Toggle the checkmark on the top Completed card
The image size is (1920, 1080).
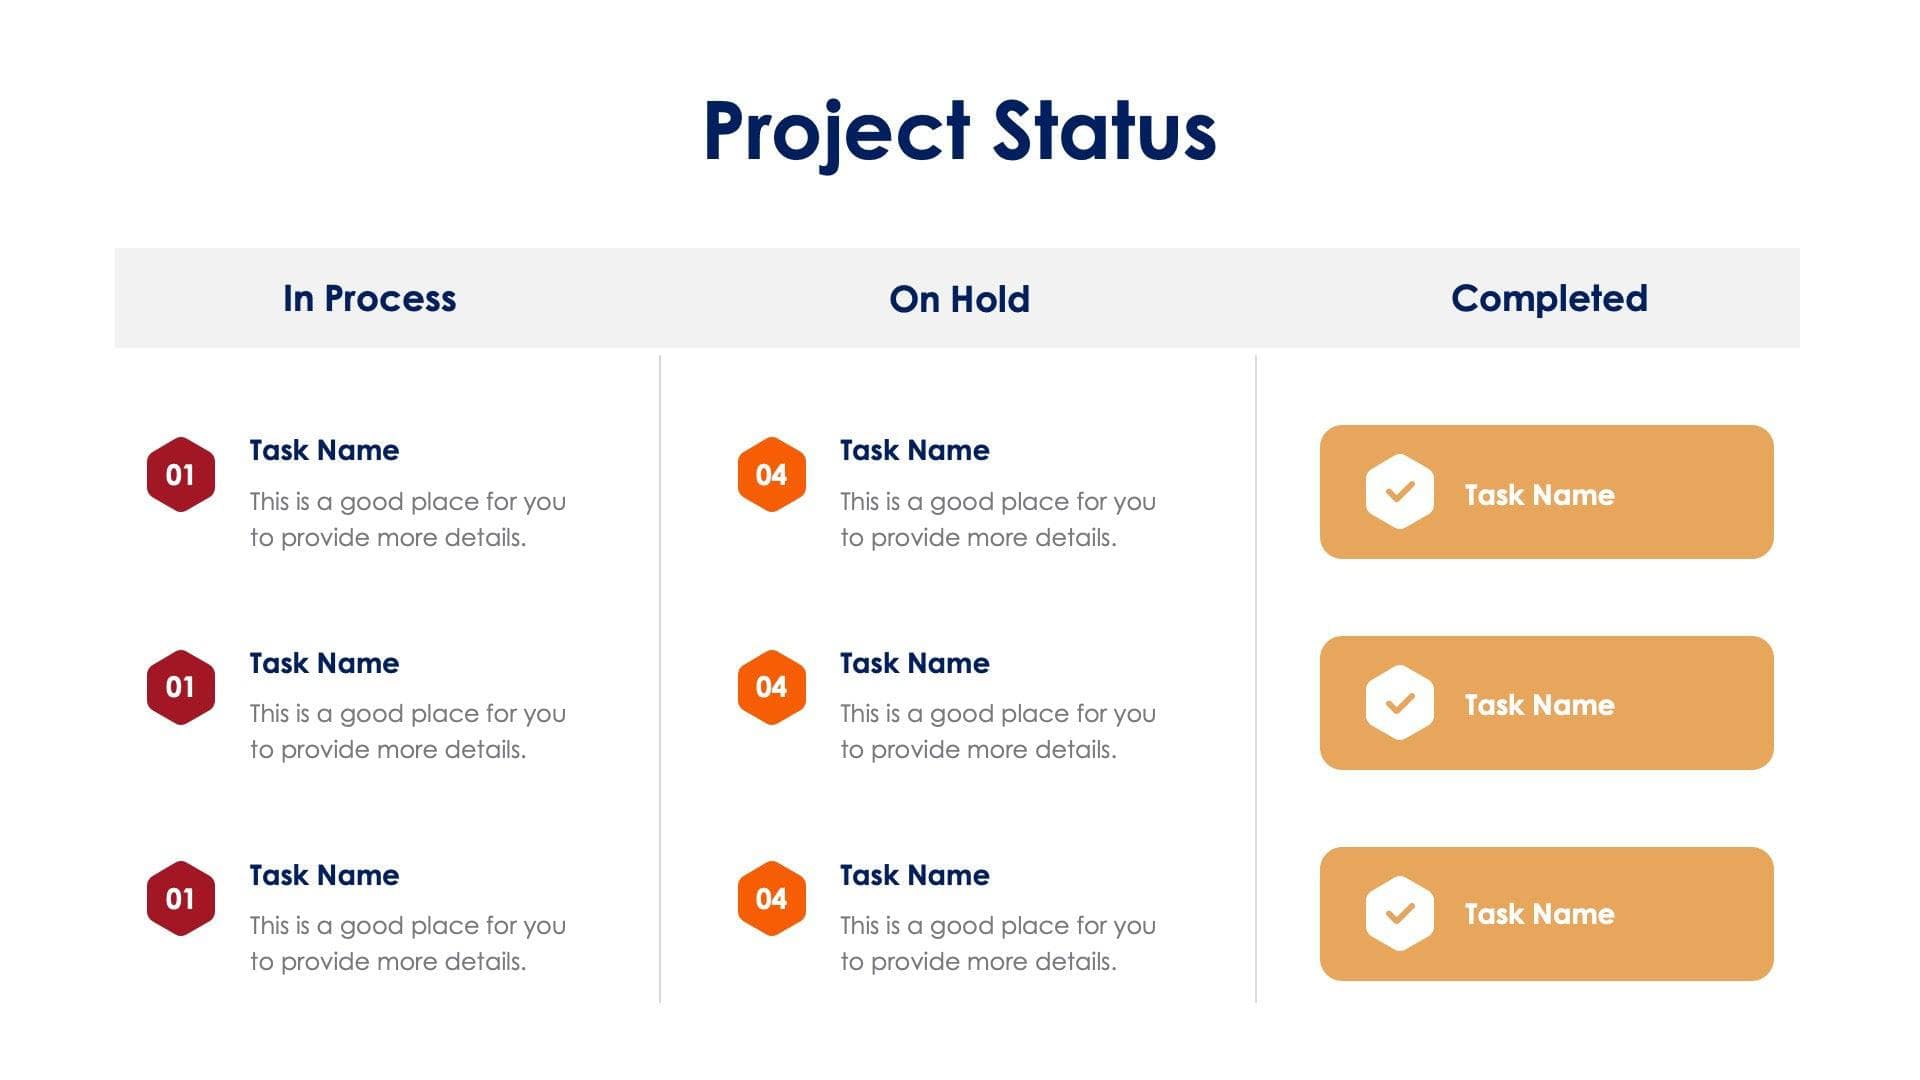pos(1399,491)
